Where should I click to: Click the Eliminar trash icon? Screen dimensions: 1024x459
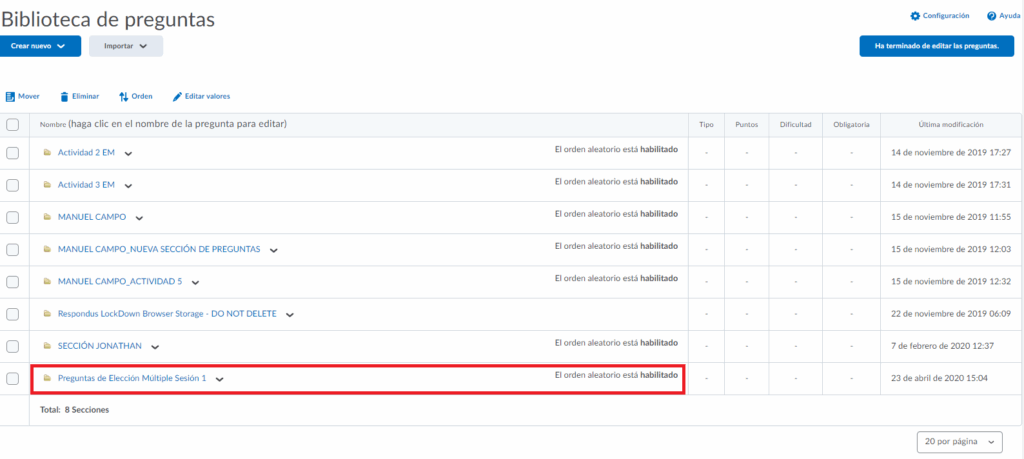coord(65,96)
